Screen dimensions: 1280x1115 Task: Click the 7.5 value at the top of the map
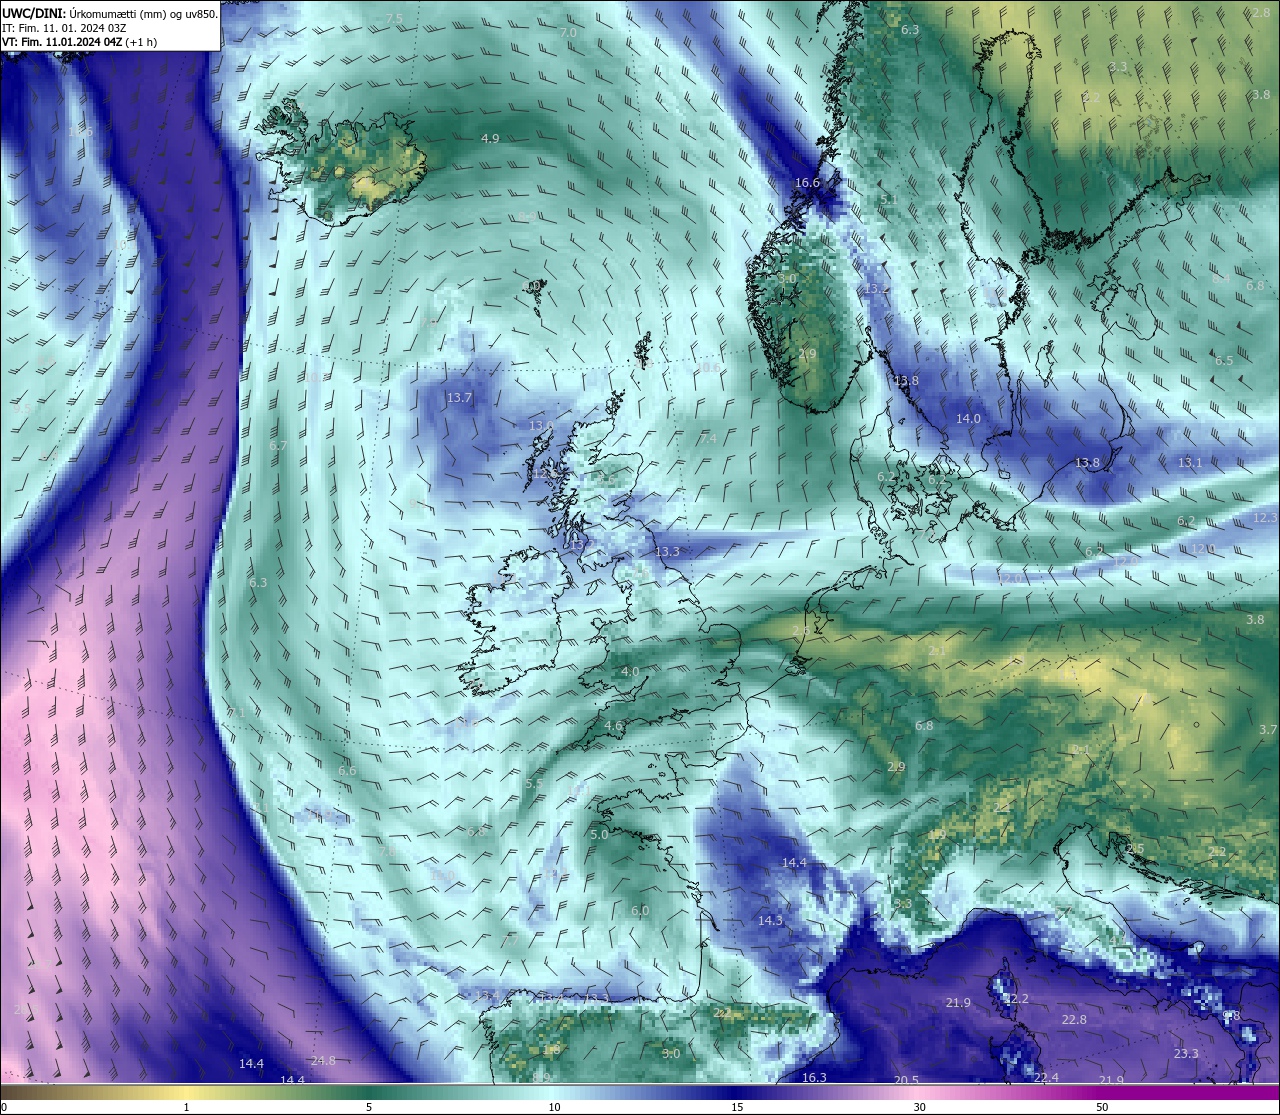(x=394, y=19)
